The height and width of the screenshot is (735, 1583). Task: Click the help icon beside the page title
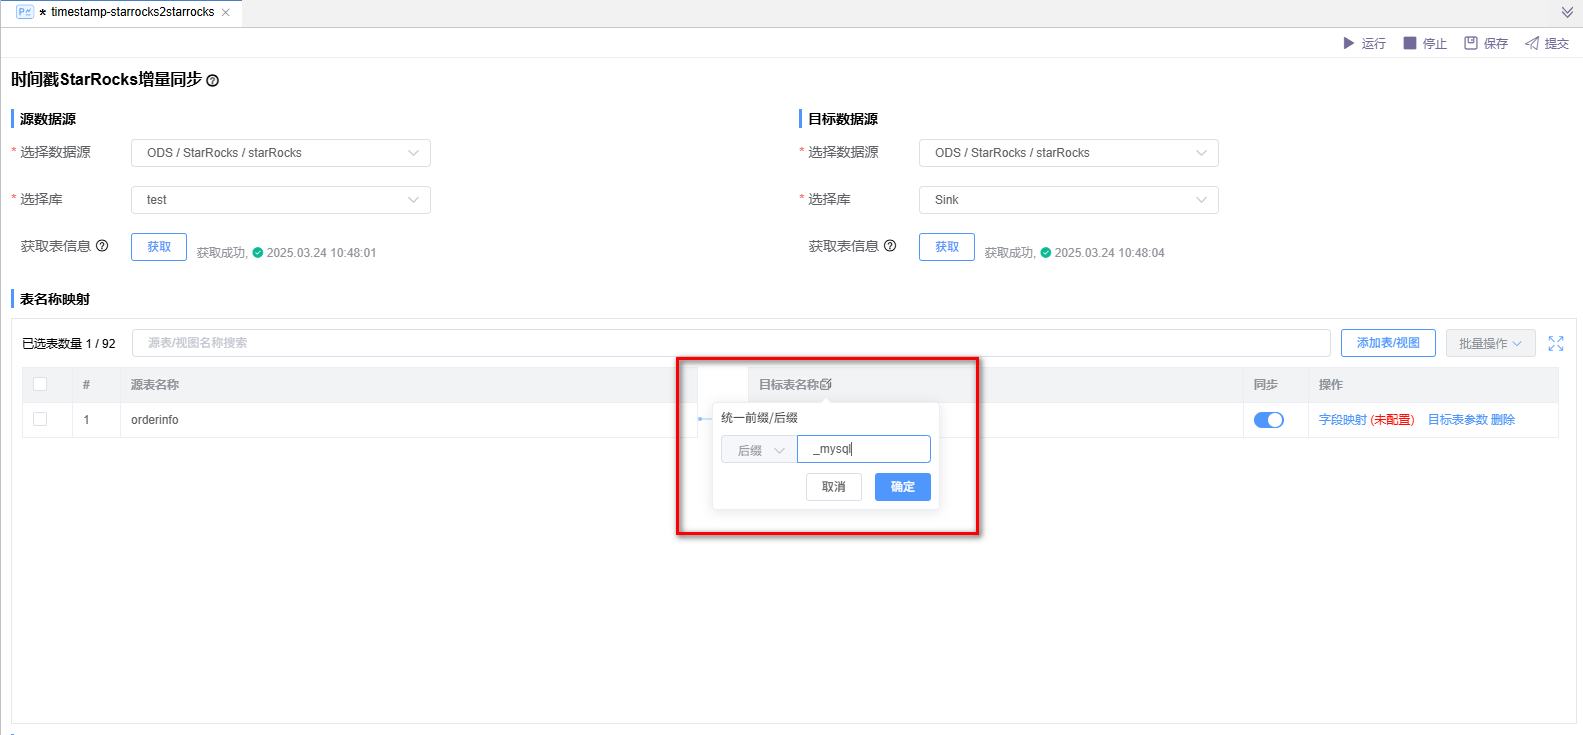pos(212,81)
